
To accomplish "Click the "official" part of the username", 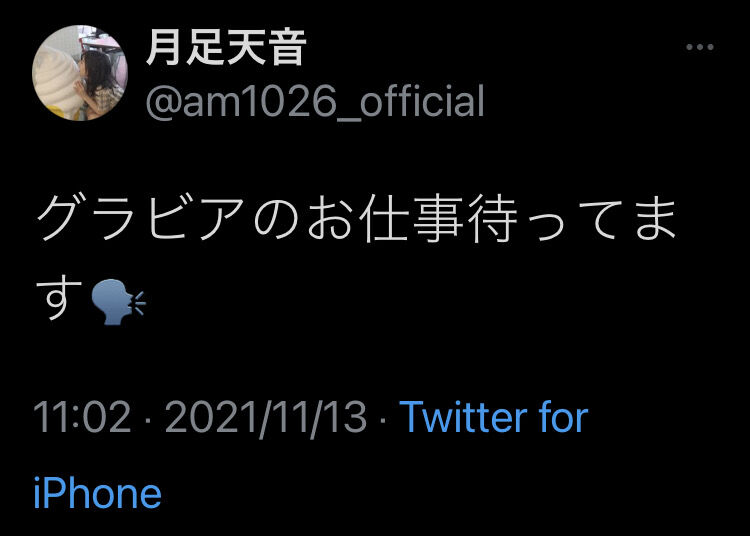I will 422,100.
